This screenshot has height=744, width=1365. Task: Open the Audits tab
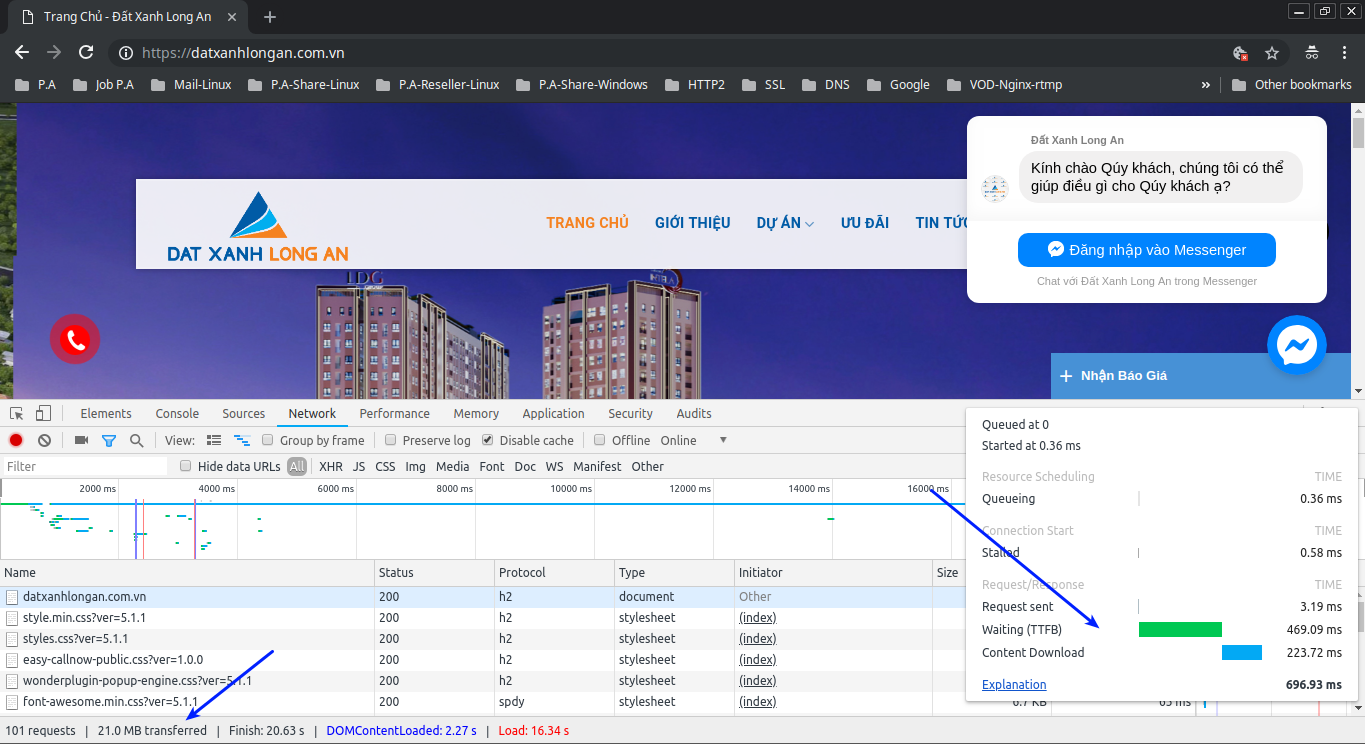click(x=694, y=413)
